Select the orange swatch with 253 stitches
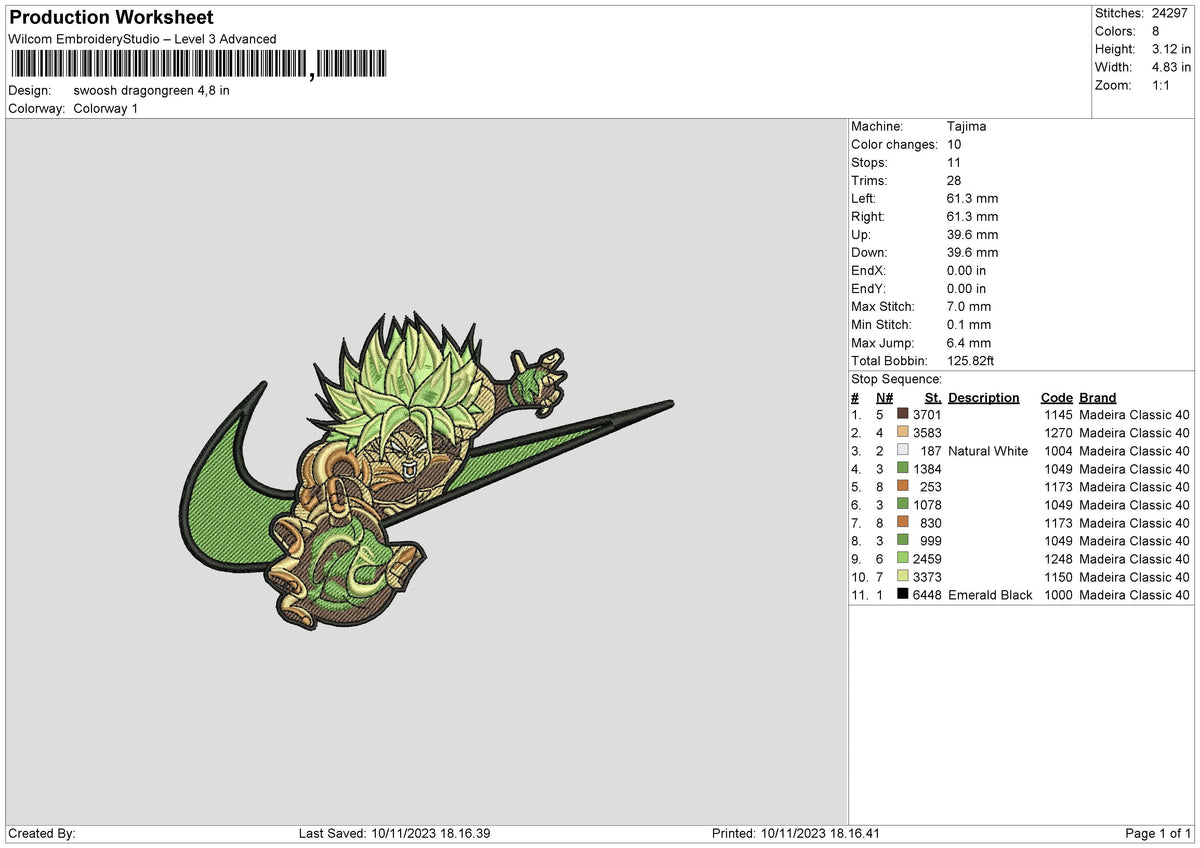Image resolution: width=1200 pixels, height=848 pixels. point(903,486)
